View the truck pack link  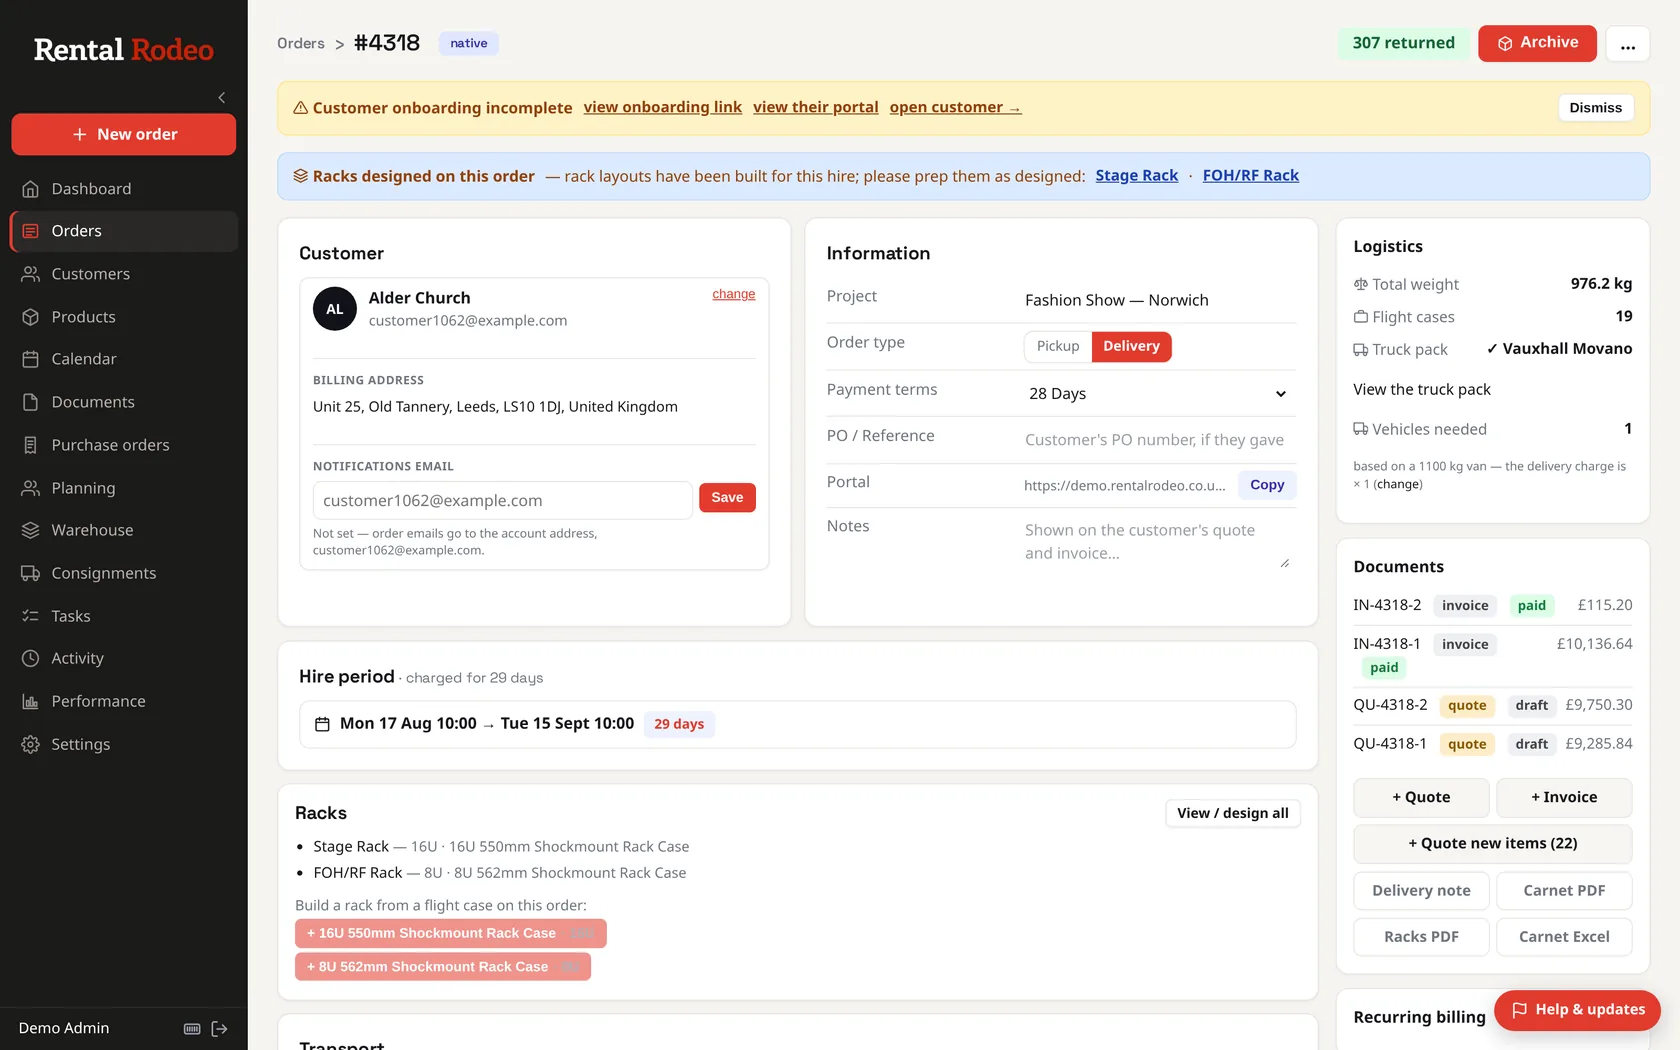[1422, 389]
